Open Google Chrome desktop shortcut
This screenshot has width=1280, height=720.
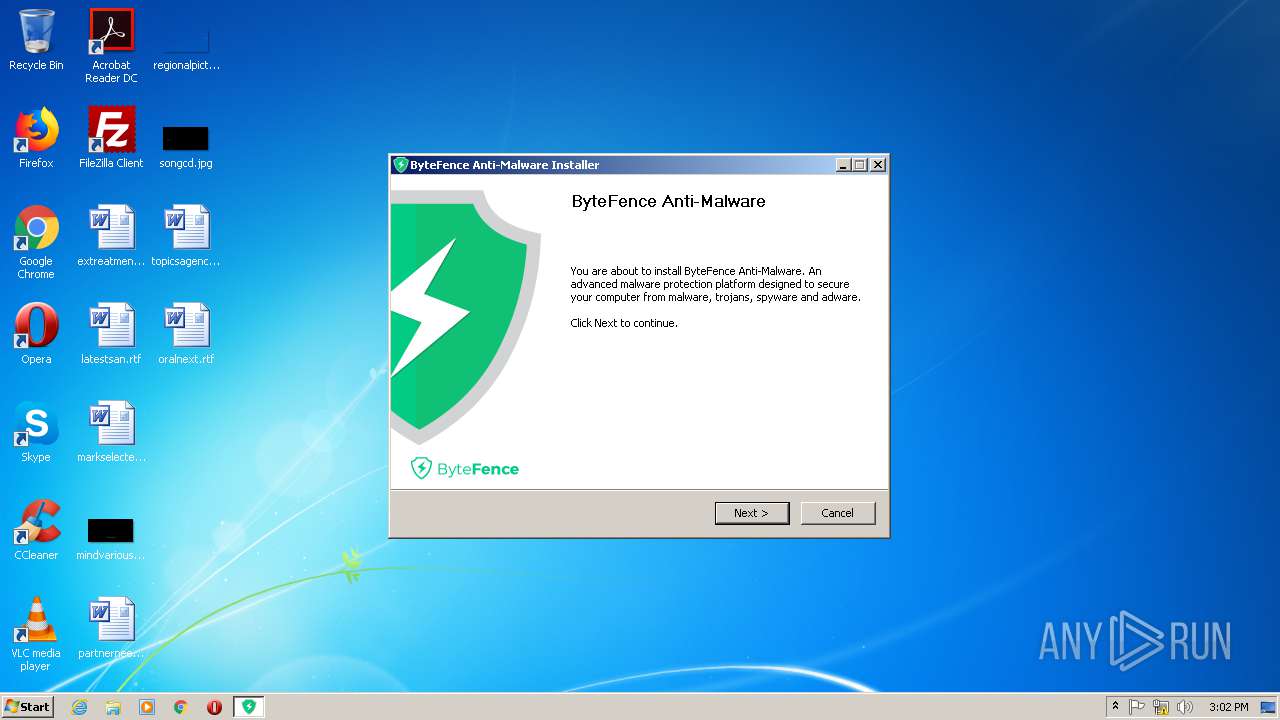point(36,242)
